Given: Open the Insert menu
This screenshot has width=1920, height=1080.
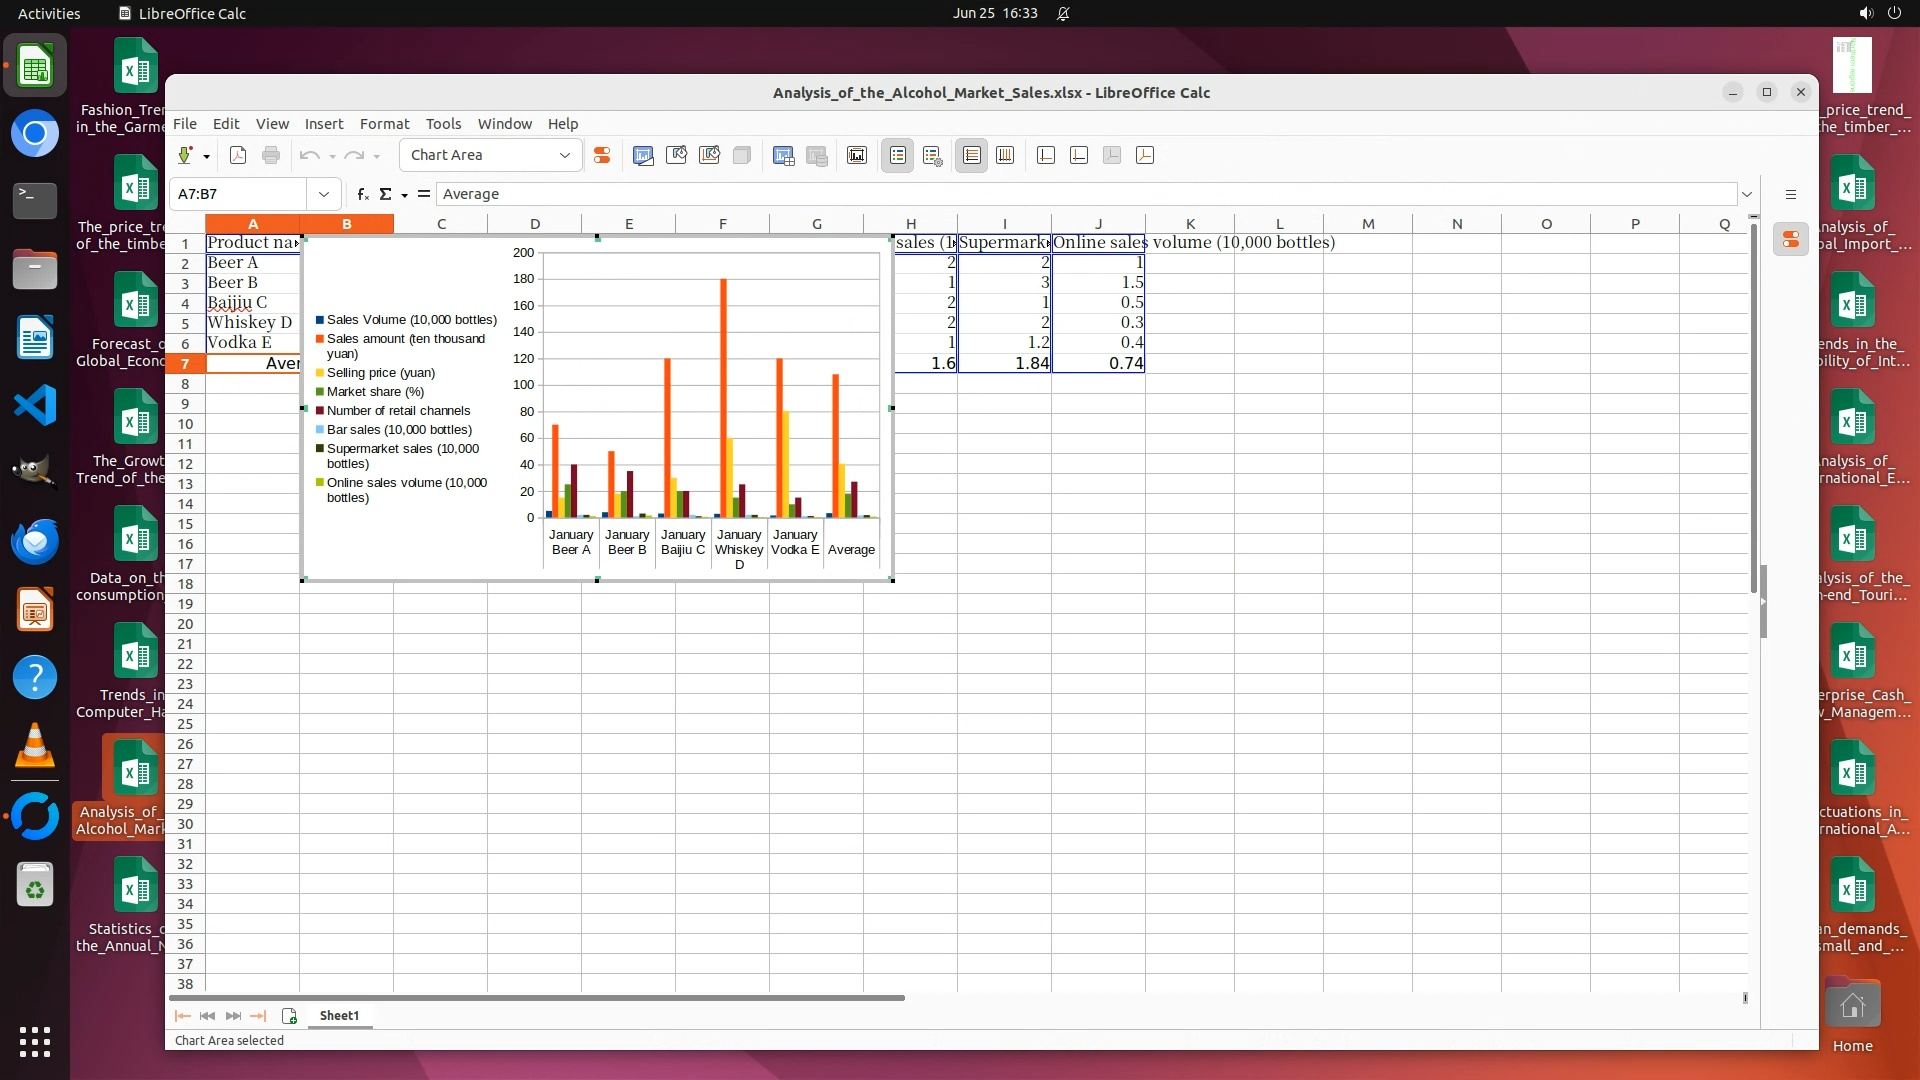Looking at the screenshot, I should [x=323, y=124].
